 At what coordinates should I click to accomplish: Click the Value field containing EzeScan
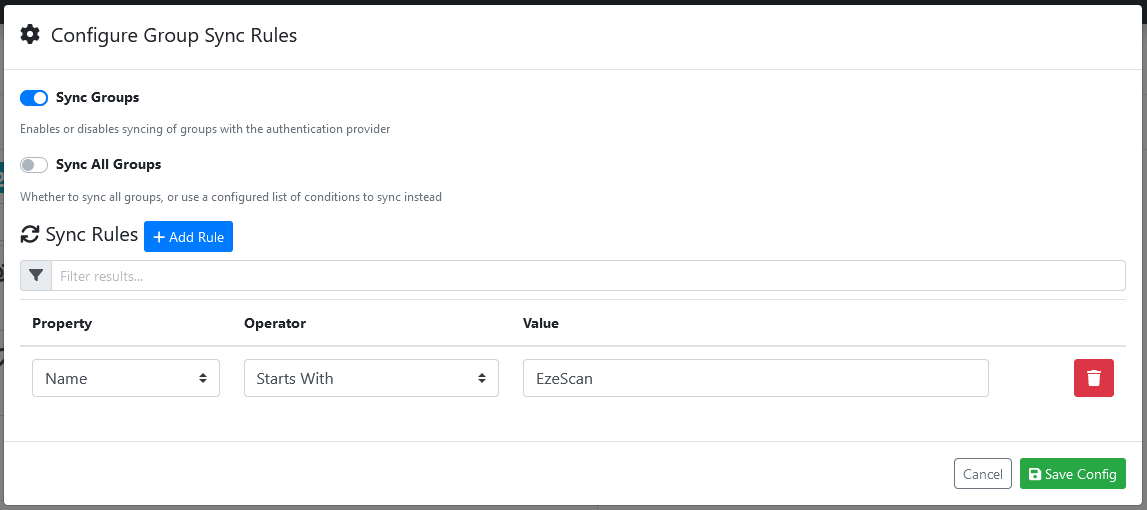[755, 379]
